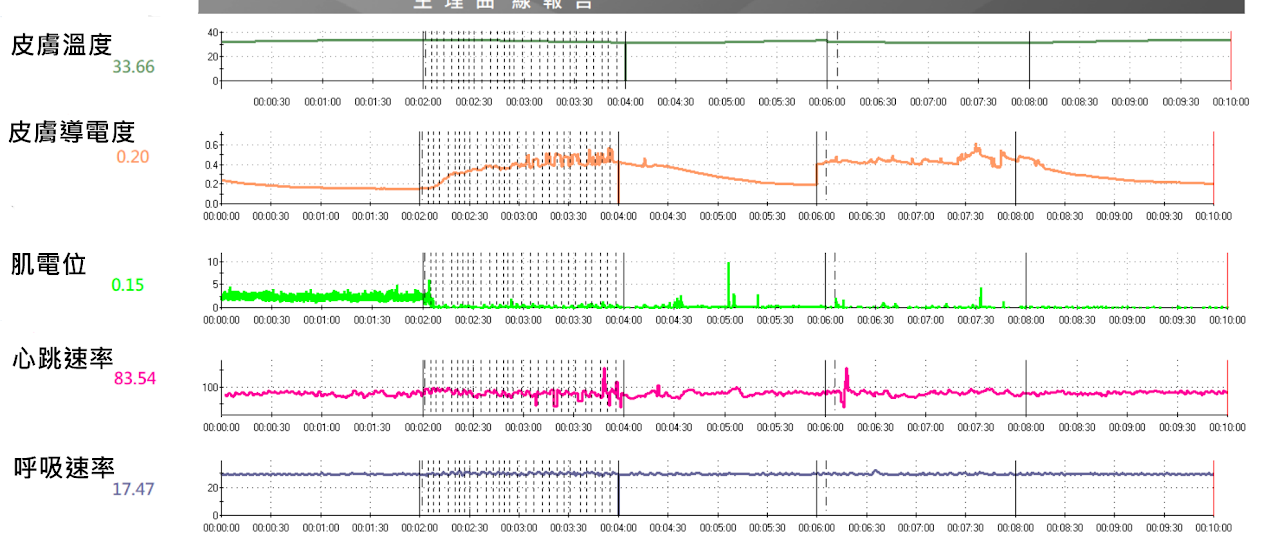The height and width of the screenshot is (545, 1280).
Task: Click the 肌電位 channel label
Action: 48,263
